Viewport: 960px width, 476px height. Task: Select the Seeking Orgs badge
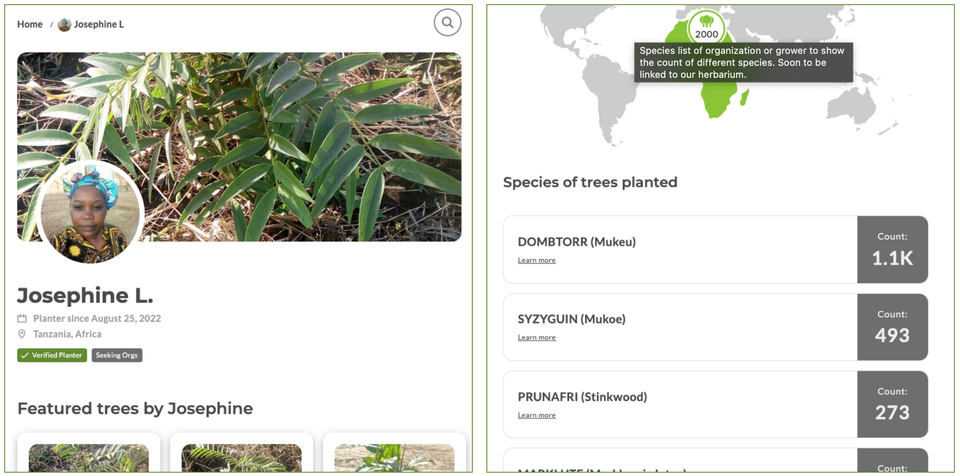(x=117, y=355)
